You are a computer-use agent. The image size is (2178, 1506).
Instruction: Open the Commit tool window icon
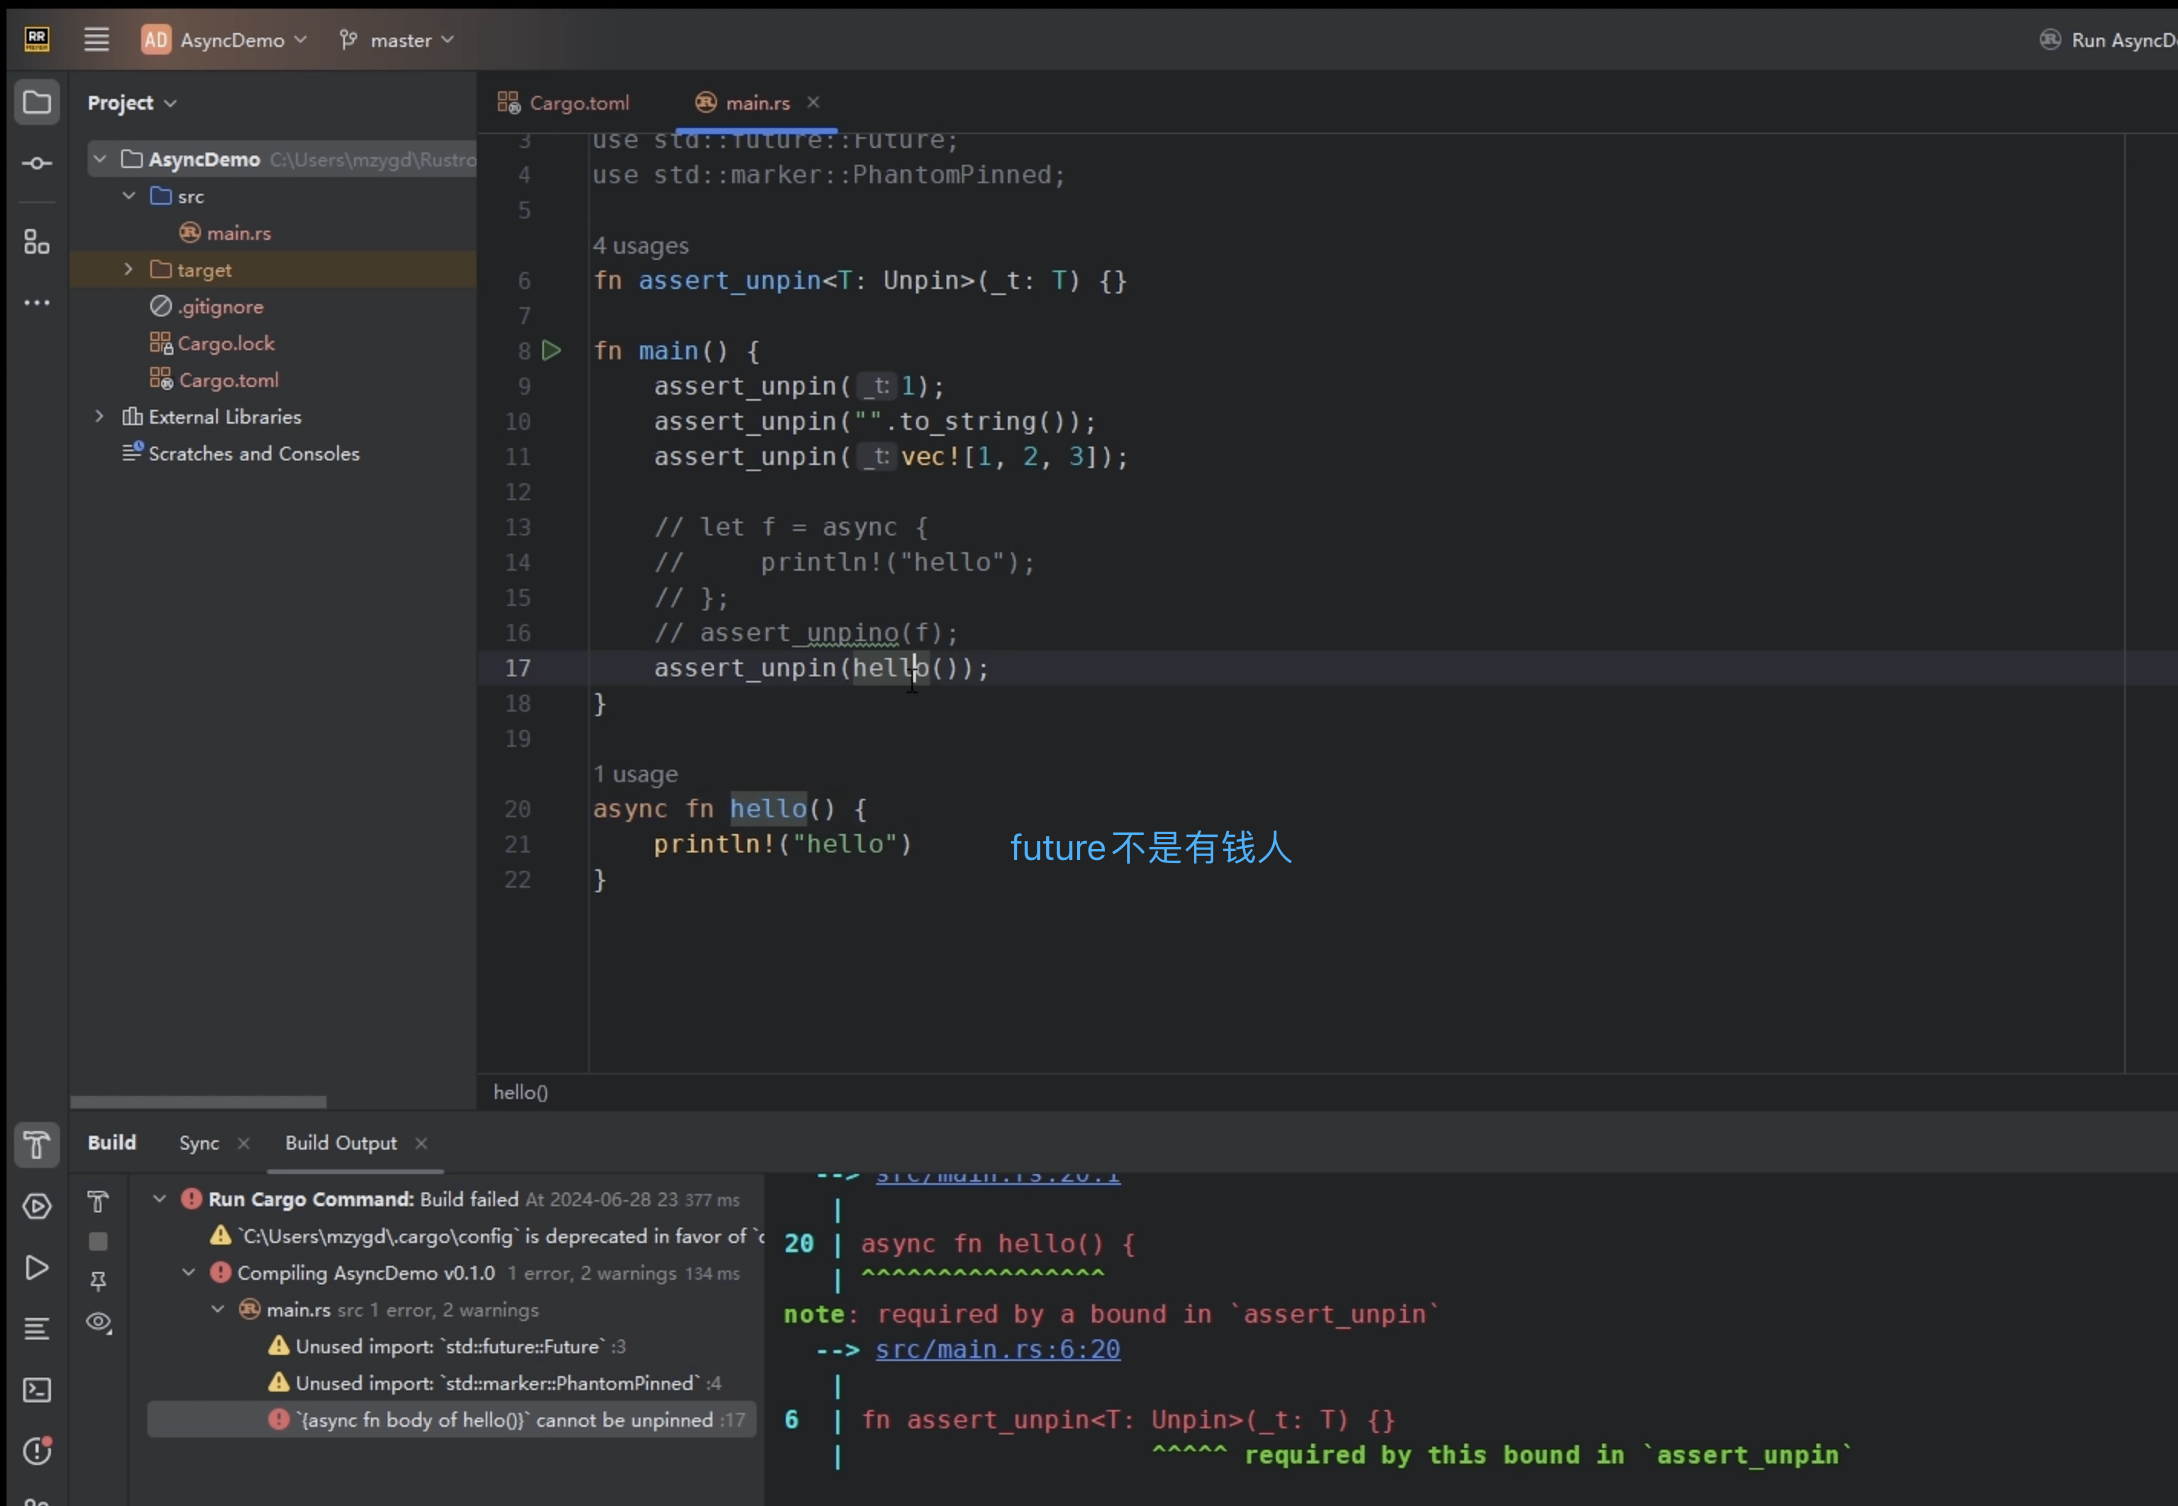click(x=37, y=163)
